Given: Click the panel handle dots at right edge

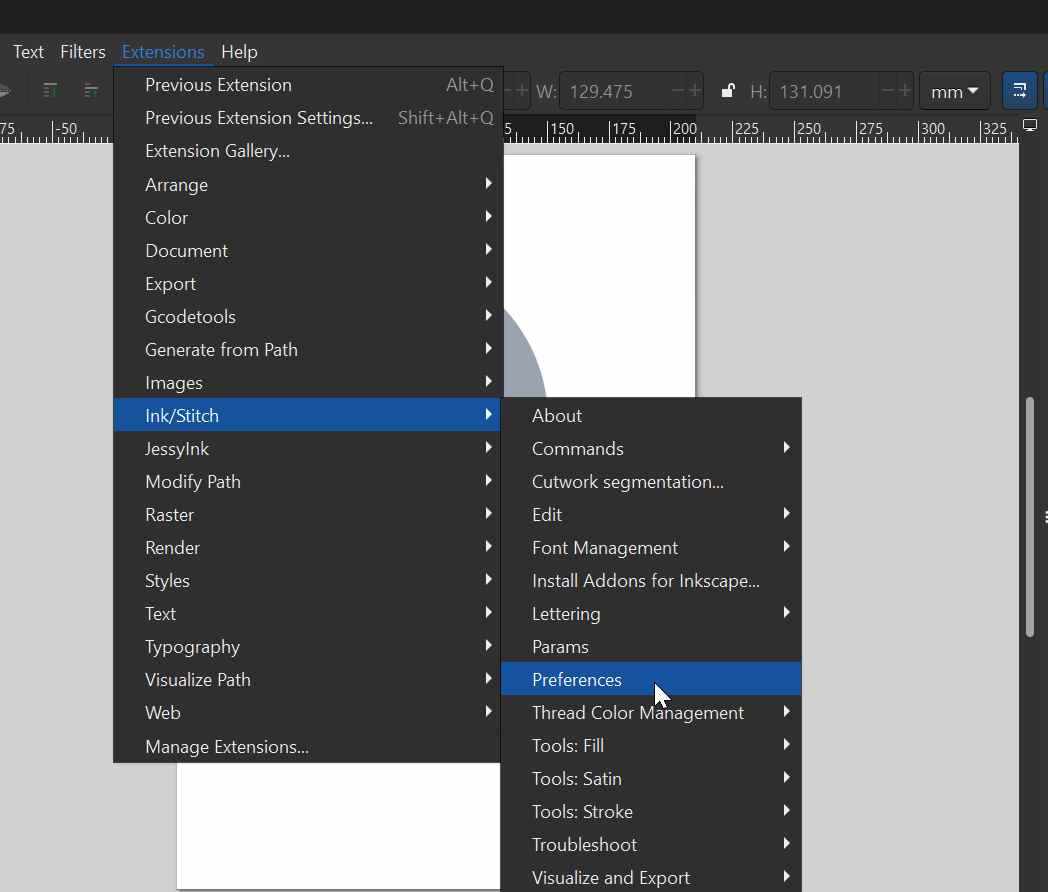Looking at the screenshot, I should click(x=1045, y=517).
